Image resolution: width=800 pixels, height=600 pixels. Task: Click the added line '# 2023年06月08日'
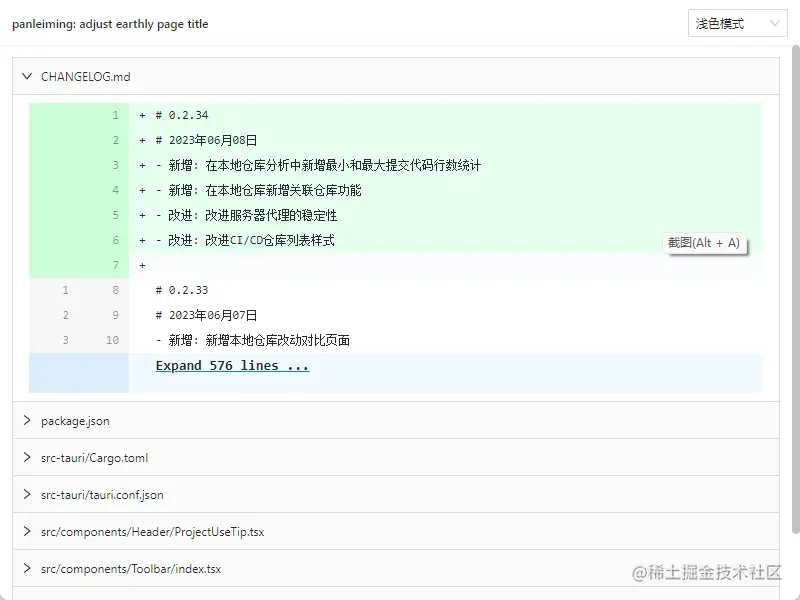(396, 140)
